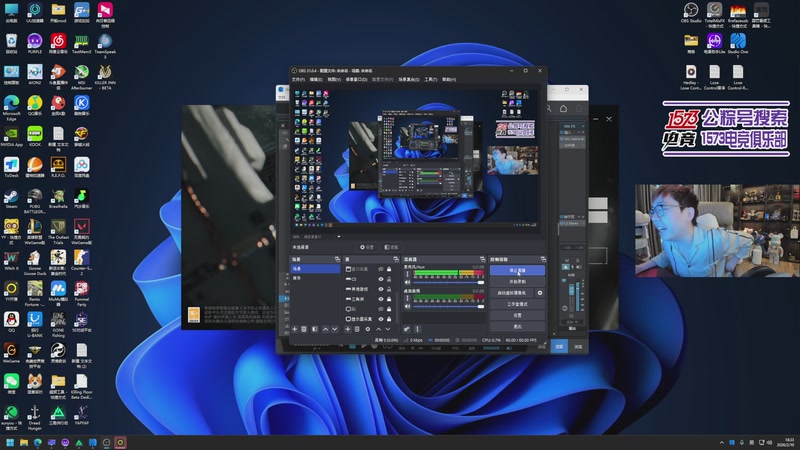Open Windows Start button on taskbar
Image resolution: width=800 pixels, height=450 pixels.
point(10,442)
